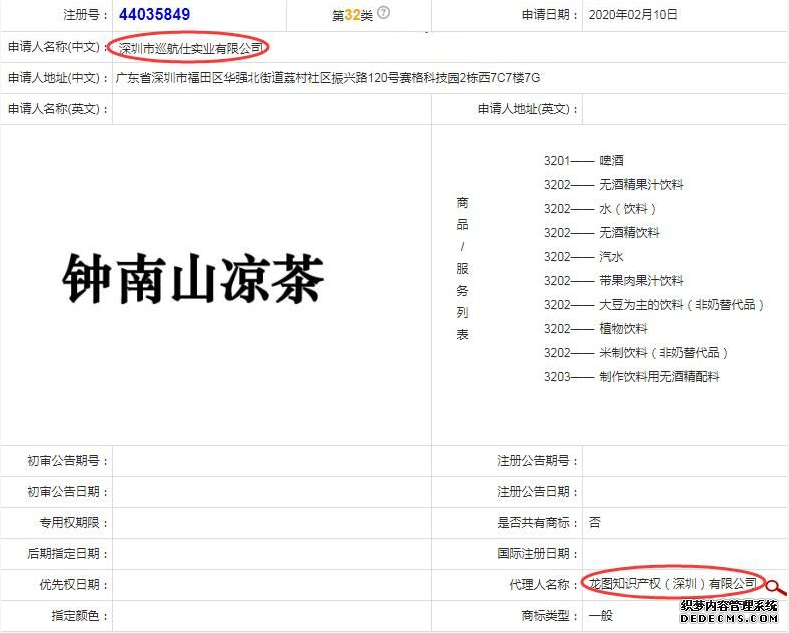789x633 pixels.
Task: Click goods item 3201 啤酒
Action: [x=584, y=161]
